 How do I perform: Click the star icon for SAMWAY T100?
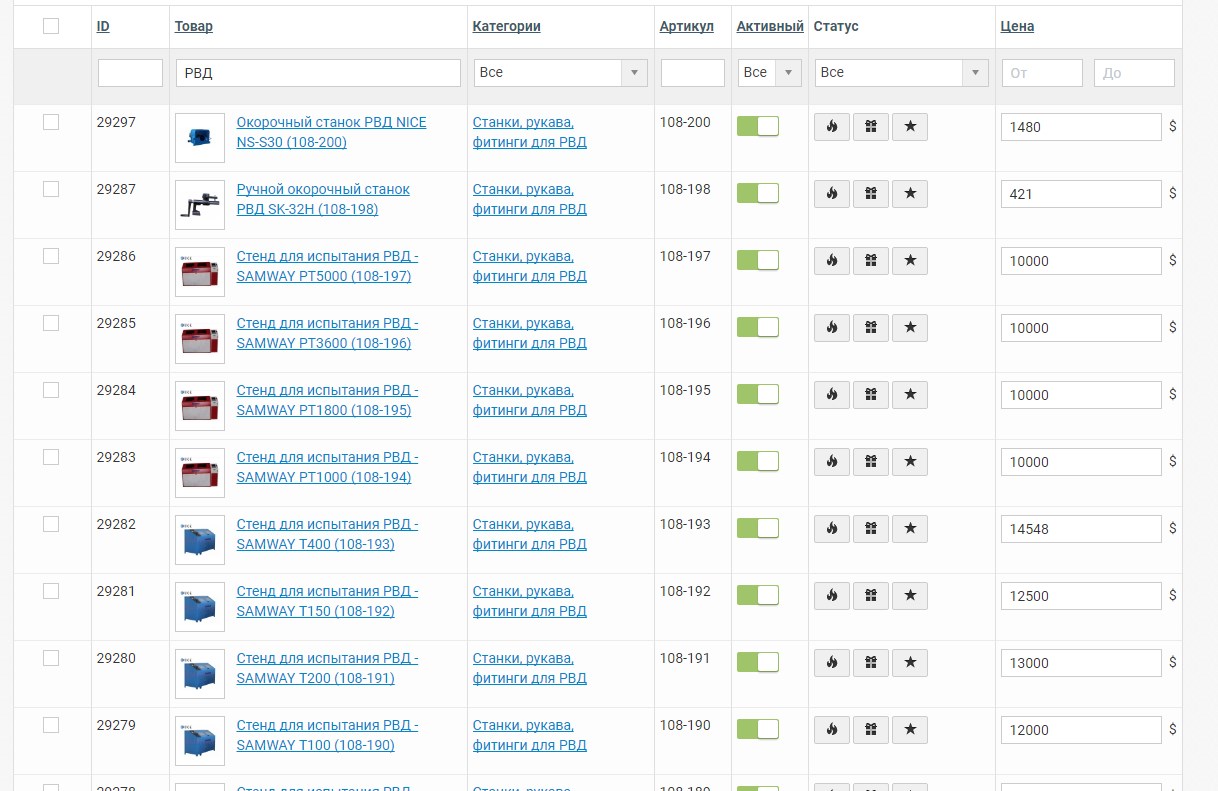[x=910, y=730]
